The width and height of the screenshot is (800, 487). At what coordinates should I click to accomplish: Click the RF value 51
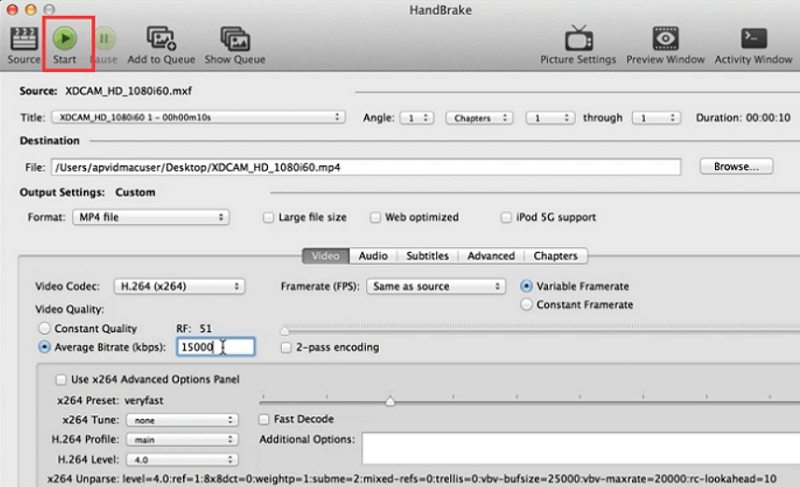[x=206, y=328]
